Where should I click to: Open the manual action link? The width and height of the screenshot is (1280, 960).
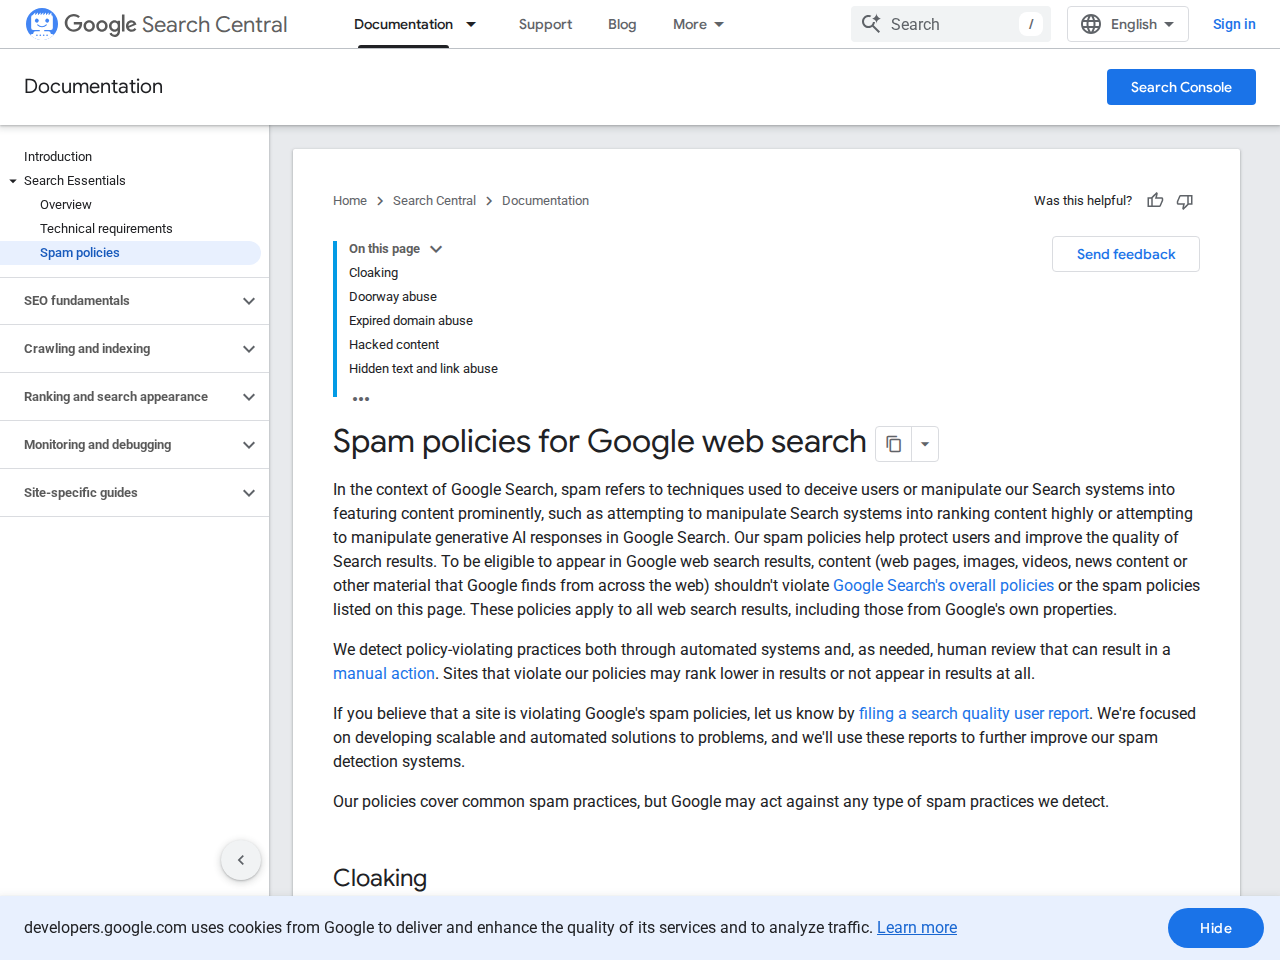[x=384, y=674]
